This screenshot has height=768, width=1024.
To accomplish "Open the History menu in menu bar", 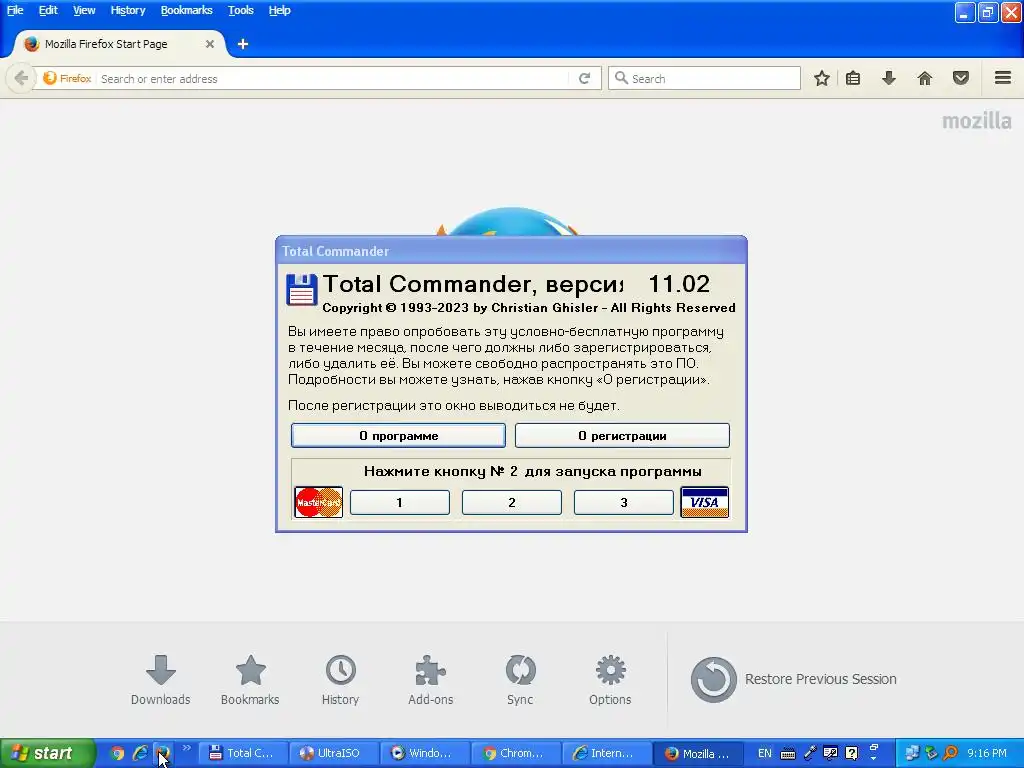I will (127, 10).
